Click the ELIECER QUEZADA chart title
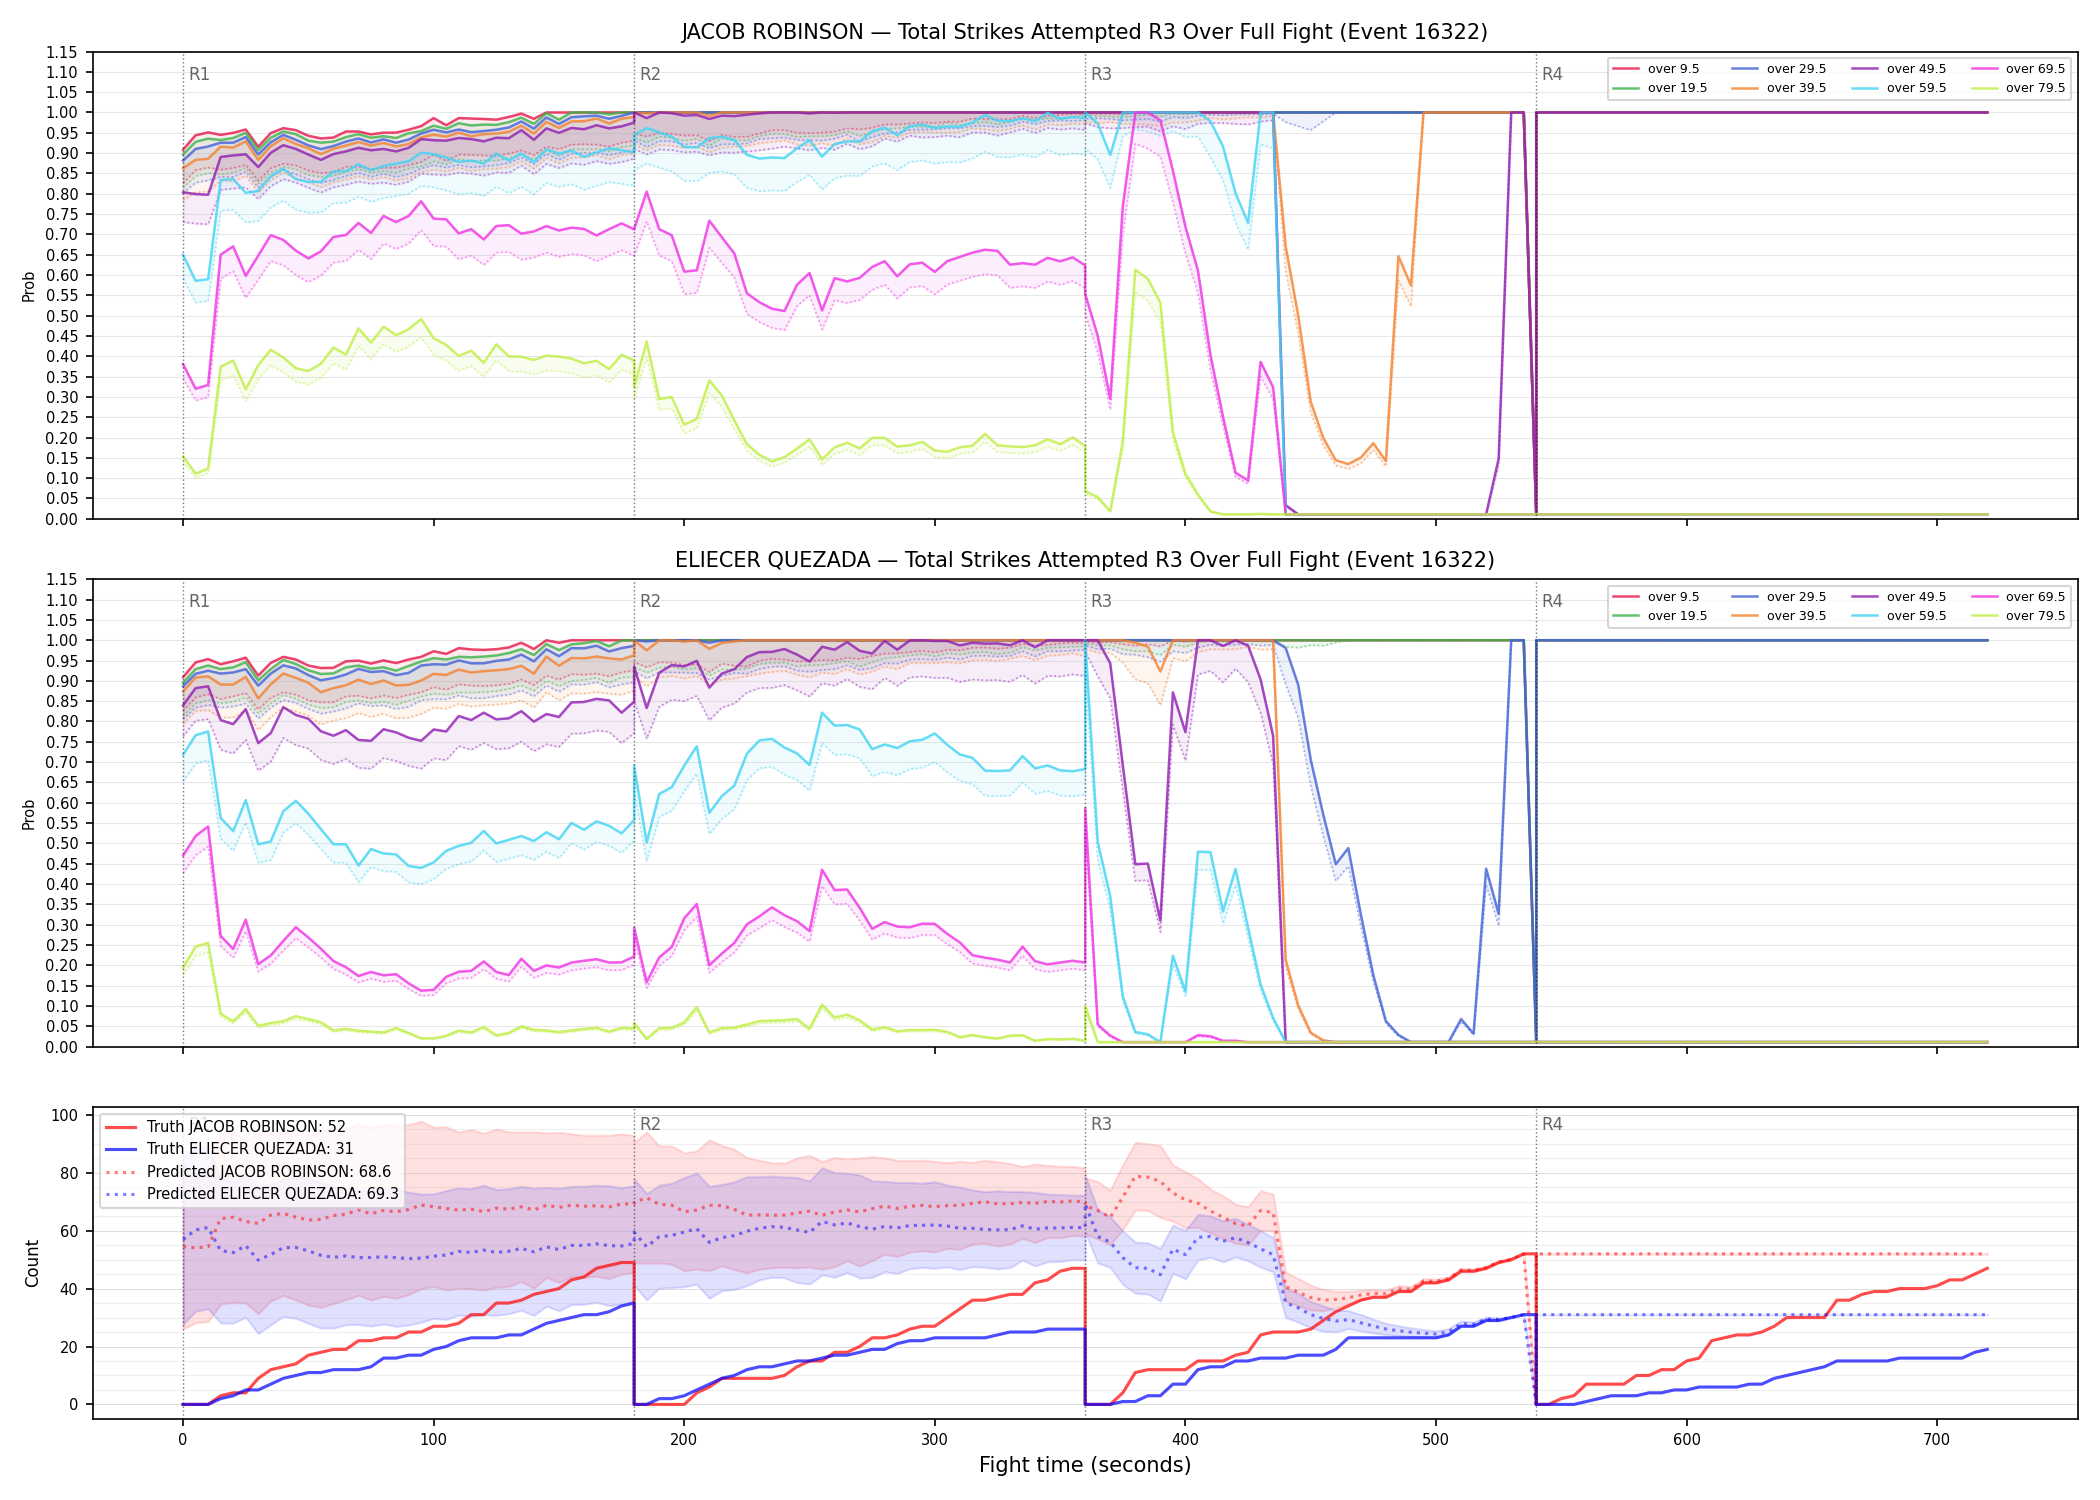The image size is (2100, 1500). [x=1084, y=560]
